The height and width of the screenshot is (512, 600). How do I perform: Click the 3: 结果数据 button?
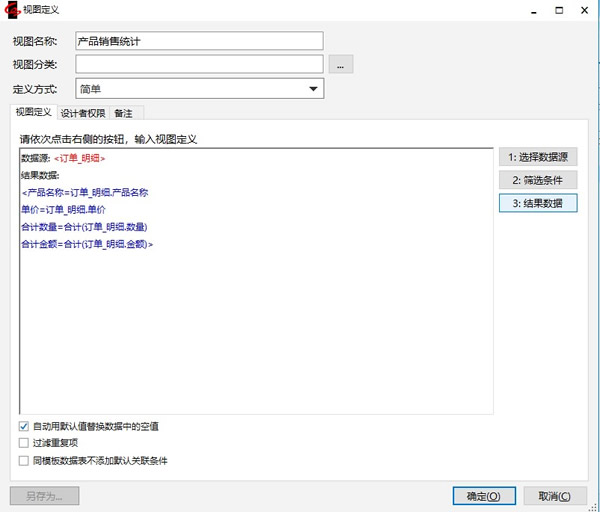(x=538, y=203)
